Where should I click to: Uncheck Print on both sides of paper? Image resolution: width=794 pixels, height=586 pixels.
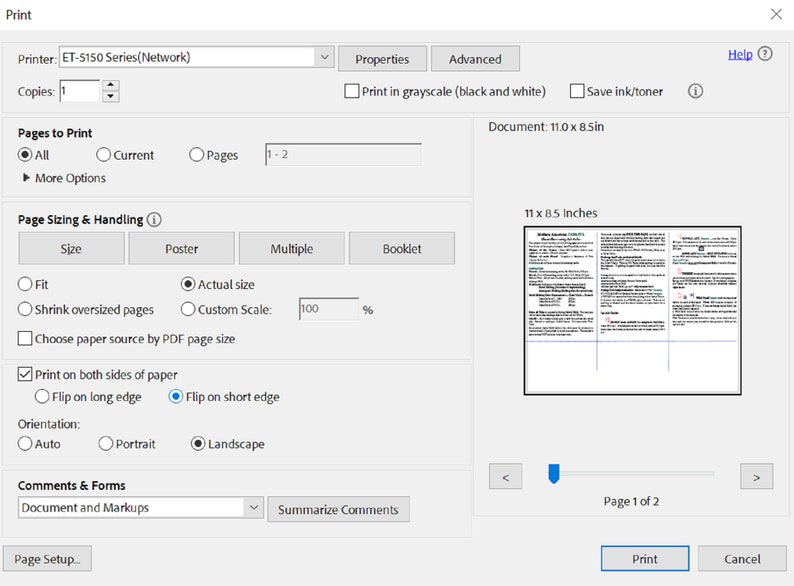coord(25,374)
